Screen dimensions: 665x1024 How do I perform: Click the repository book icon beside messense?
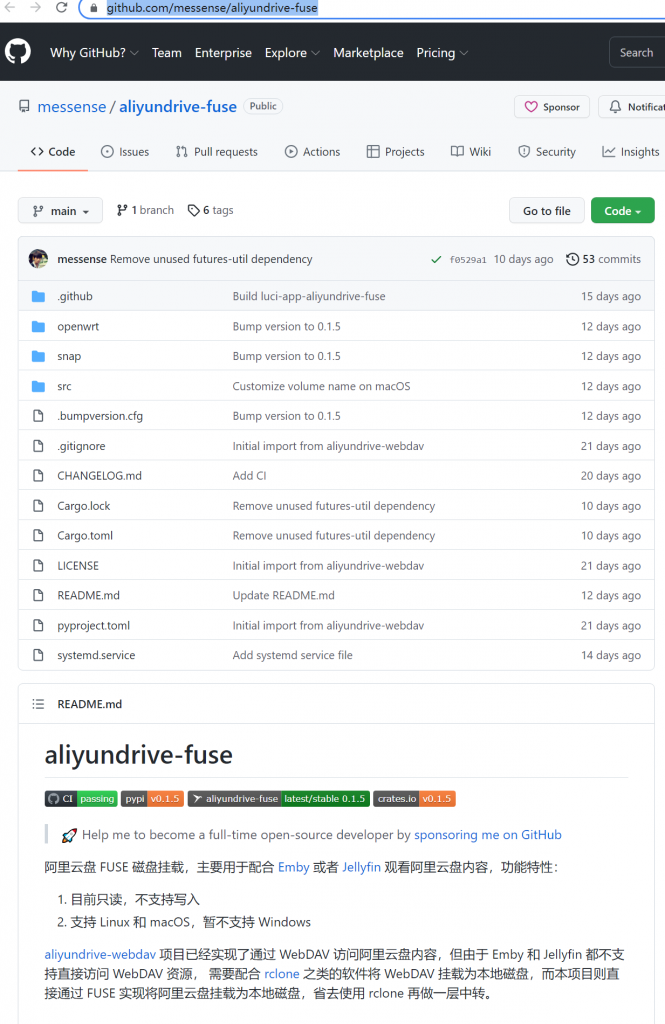coord(24,106)
